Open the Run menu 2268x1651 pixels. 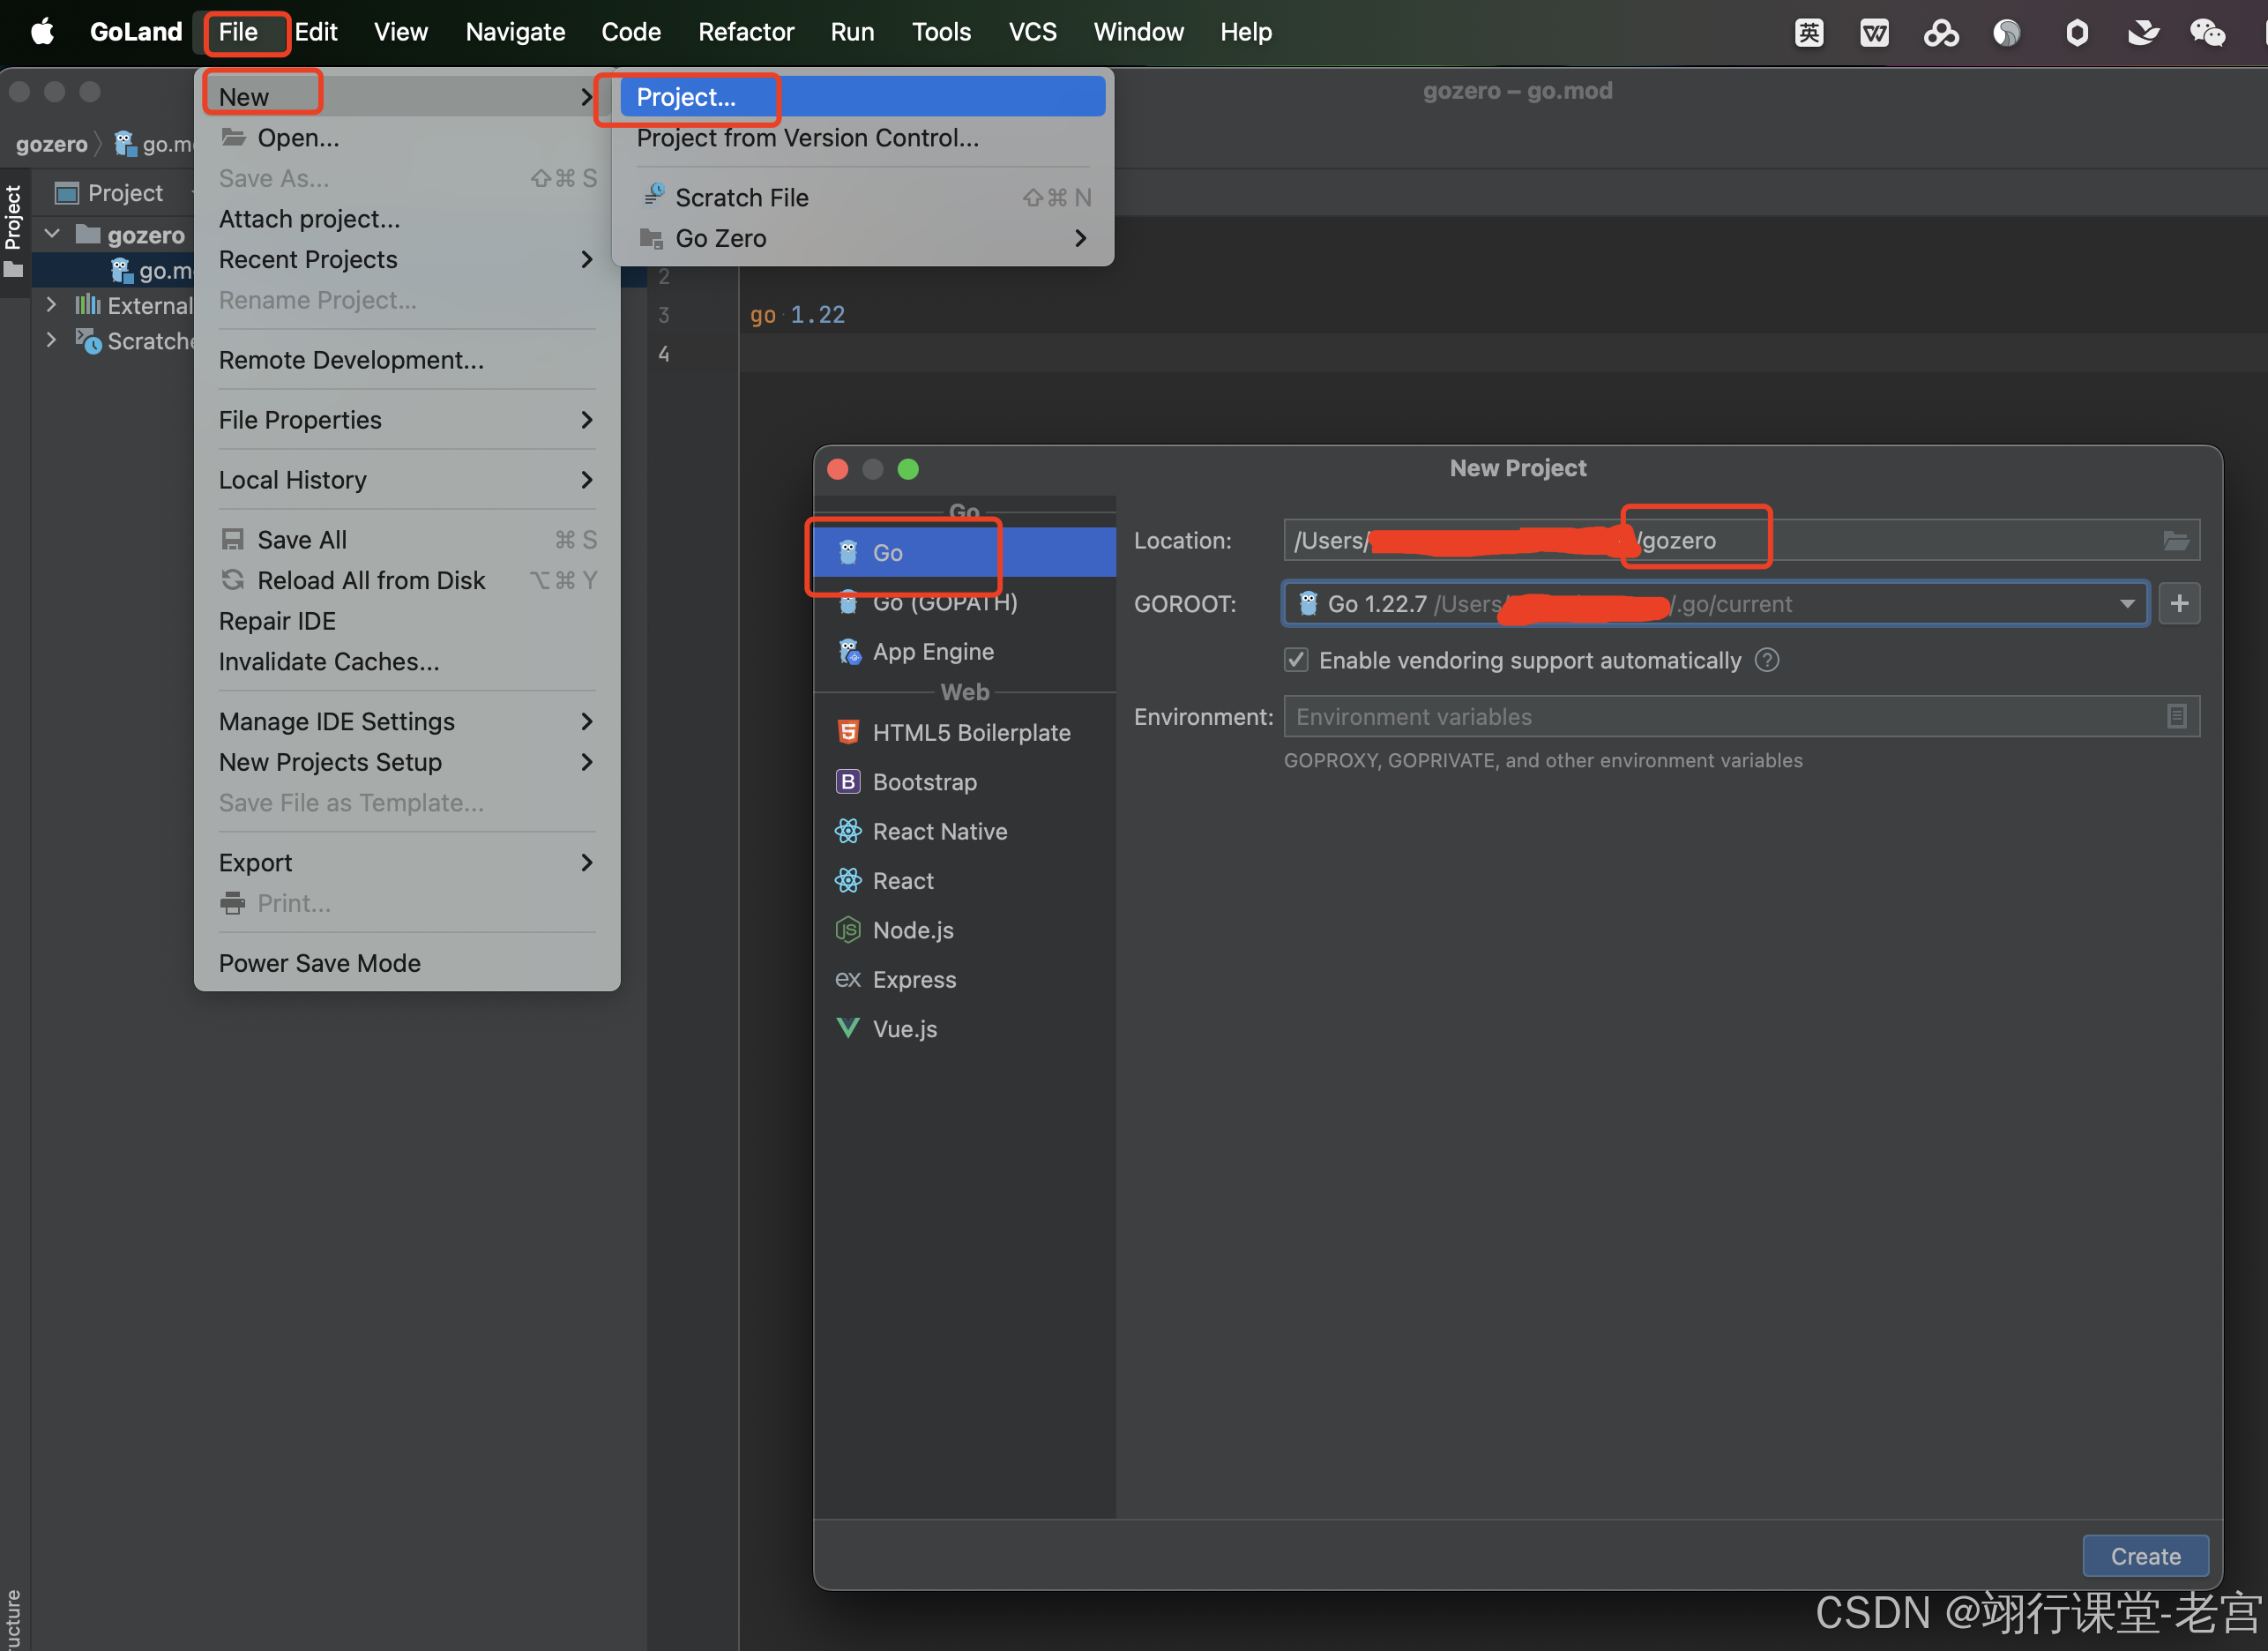tap(852, 32)
